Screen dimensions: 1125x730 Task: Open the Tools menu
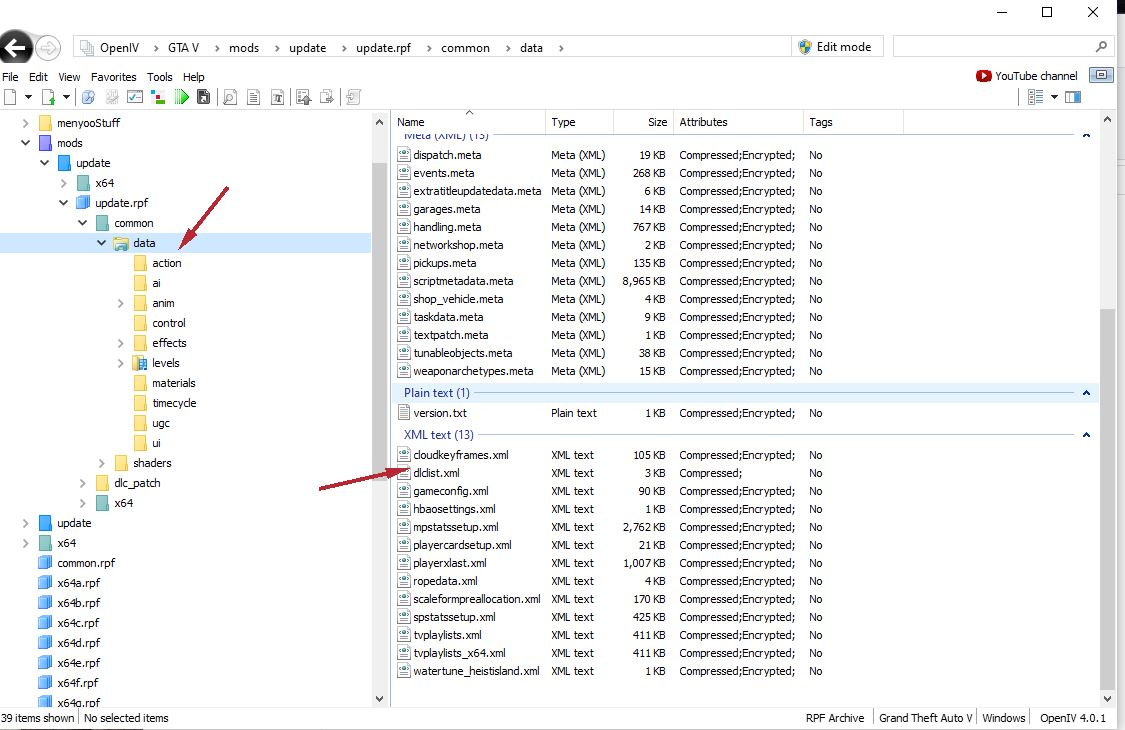coord(160,77)
